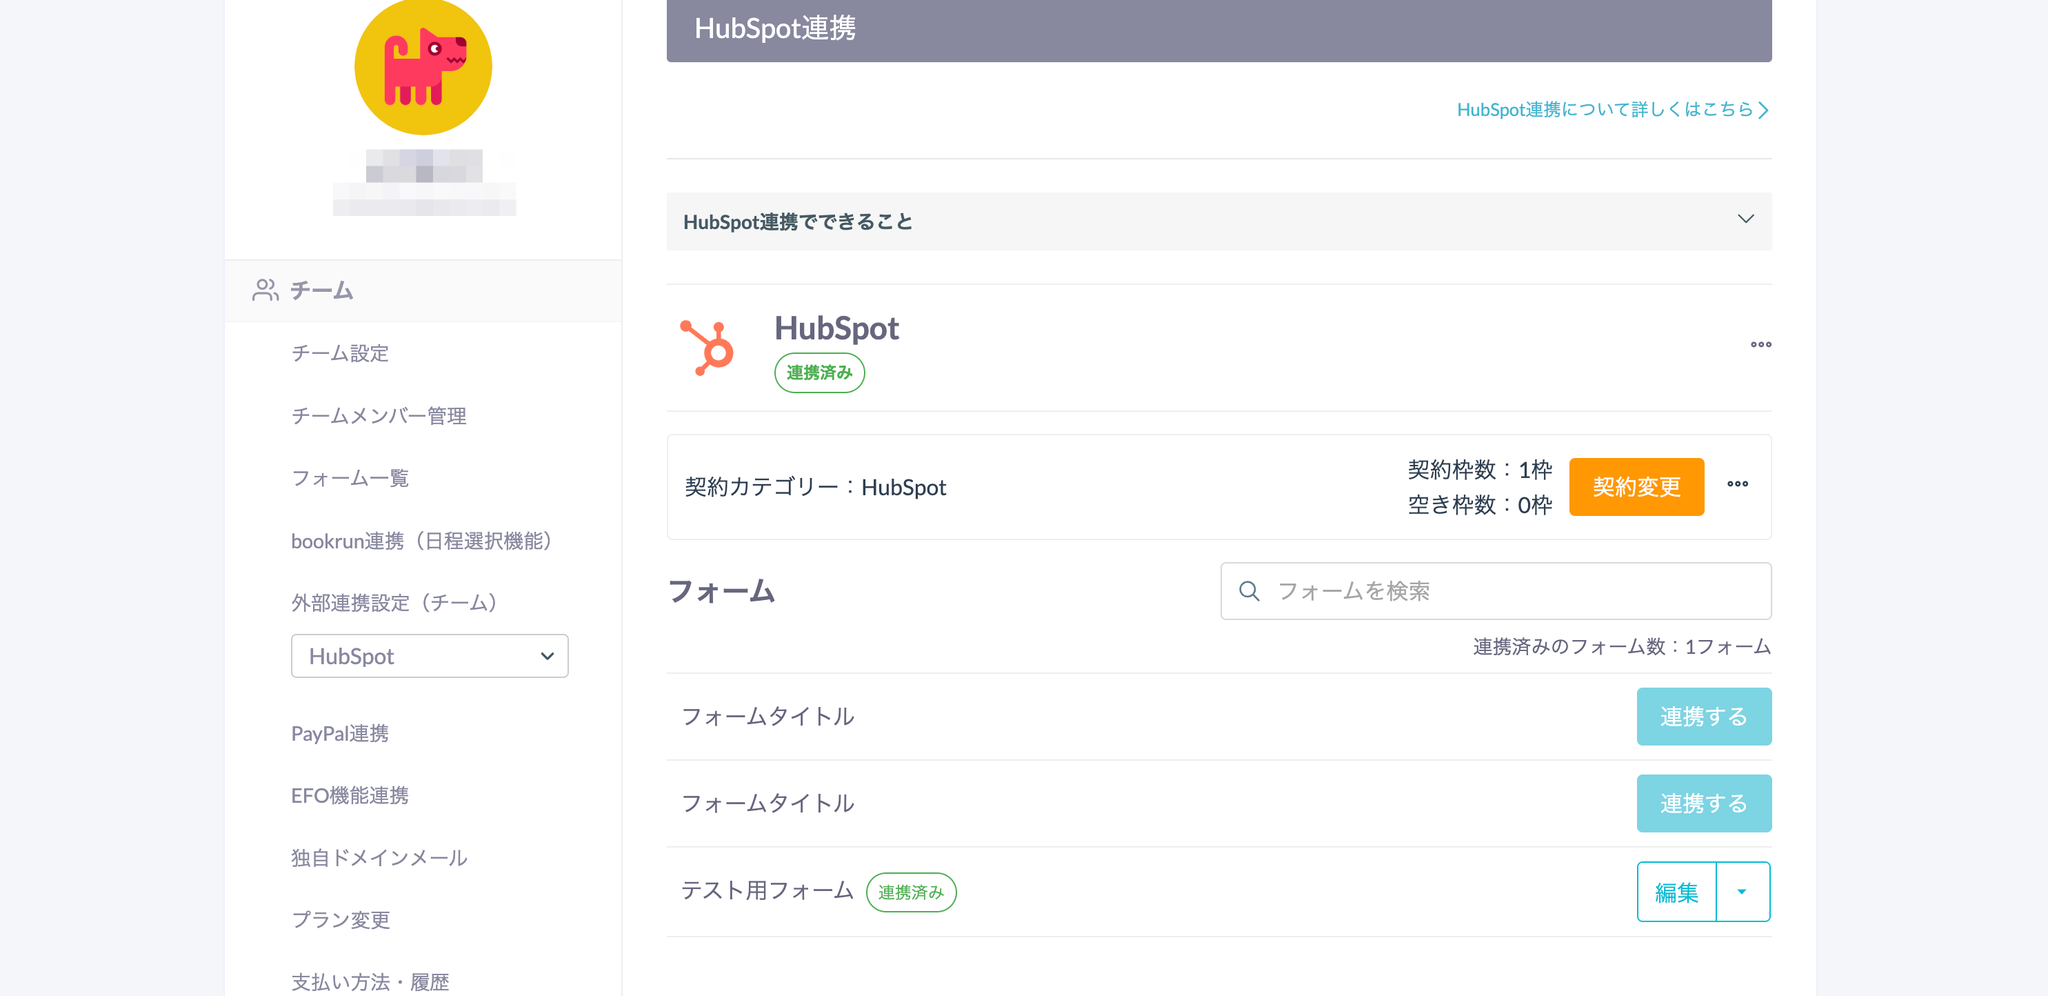Click the red dog profile avatar
Viewport: 2048px width, 996px height.
tap(423, 67)
